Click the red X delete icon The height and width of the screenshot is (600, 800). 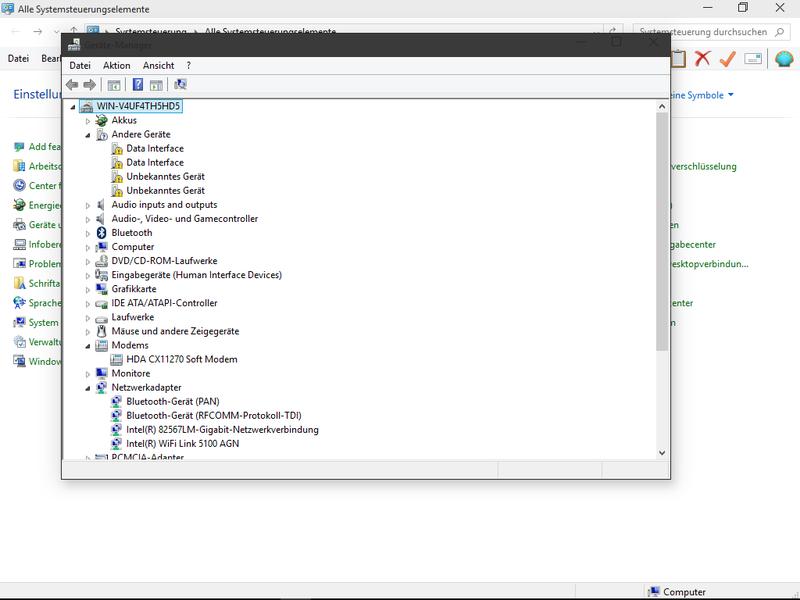click(x=703, y=59)
